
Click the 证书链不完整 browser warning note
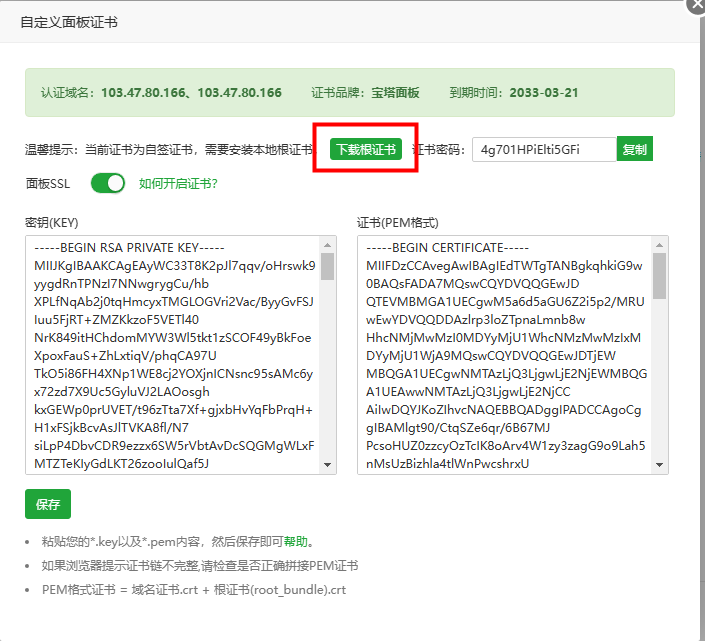click(200, 565)
